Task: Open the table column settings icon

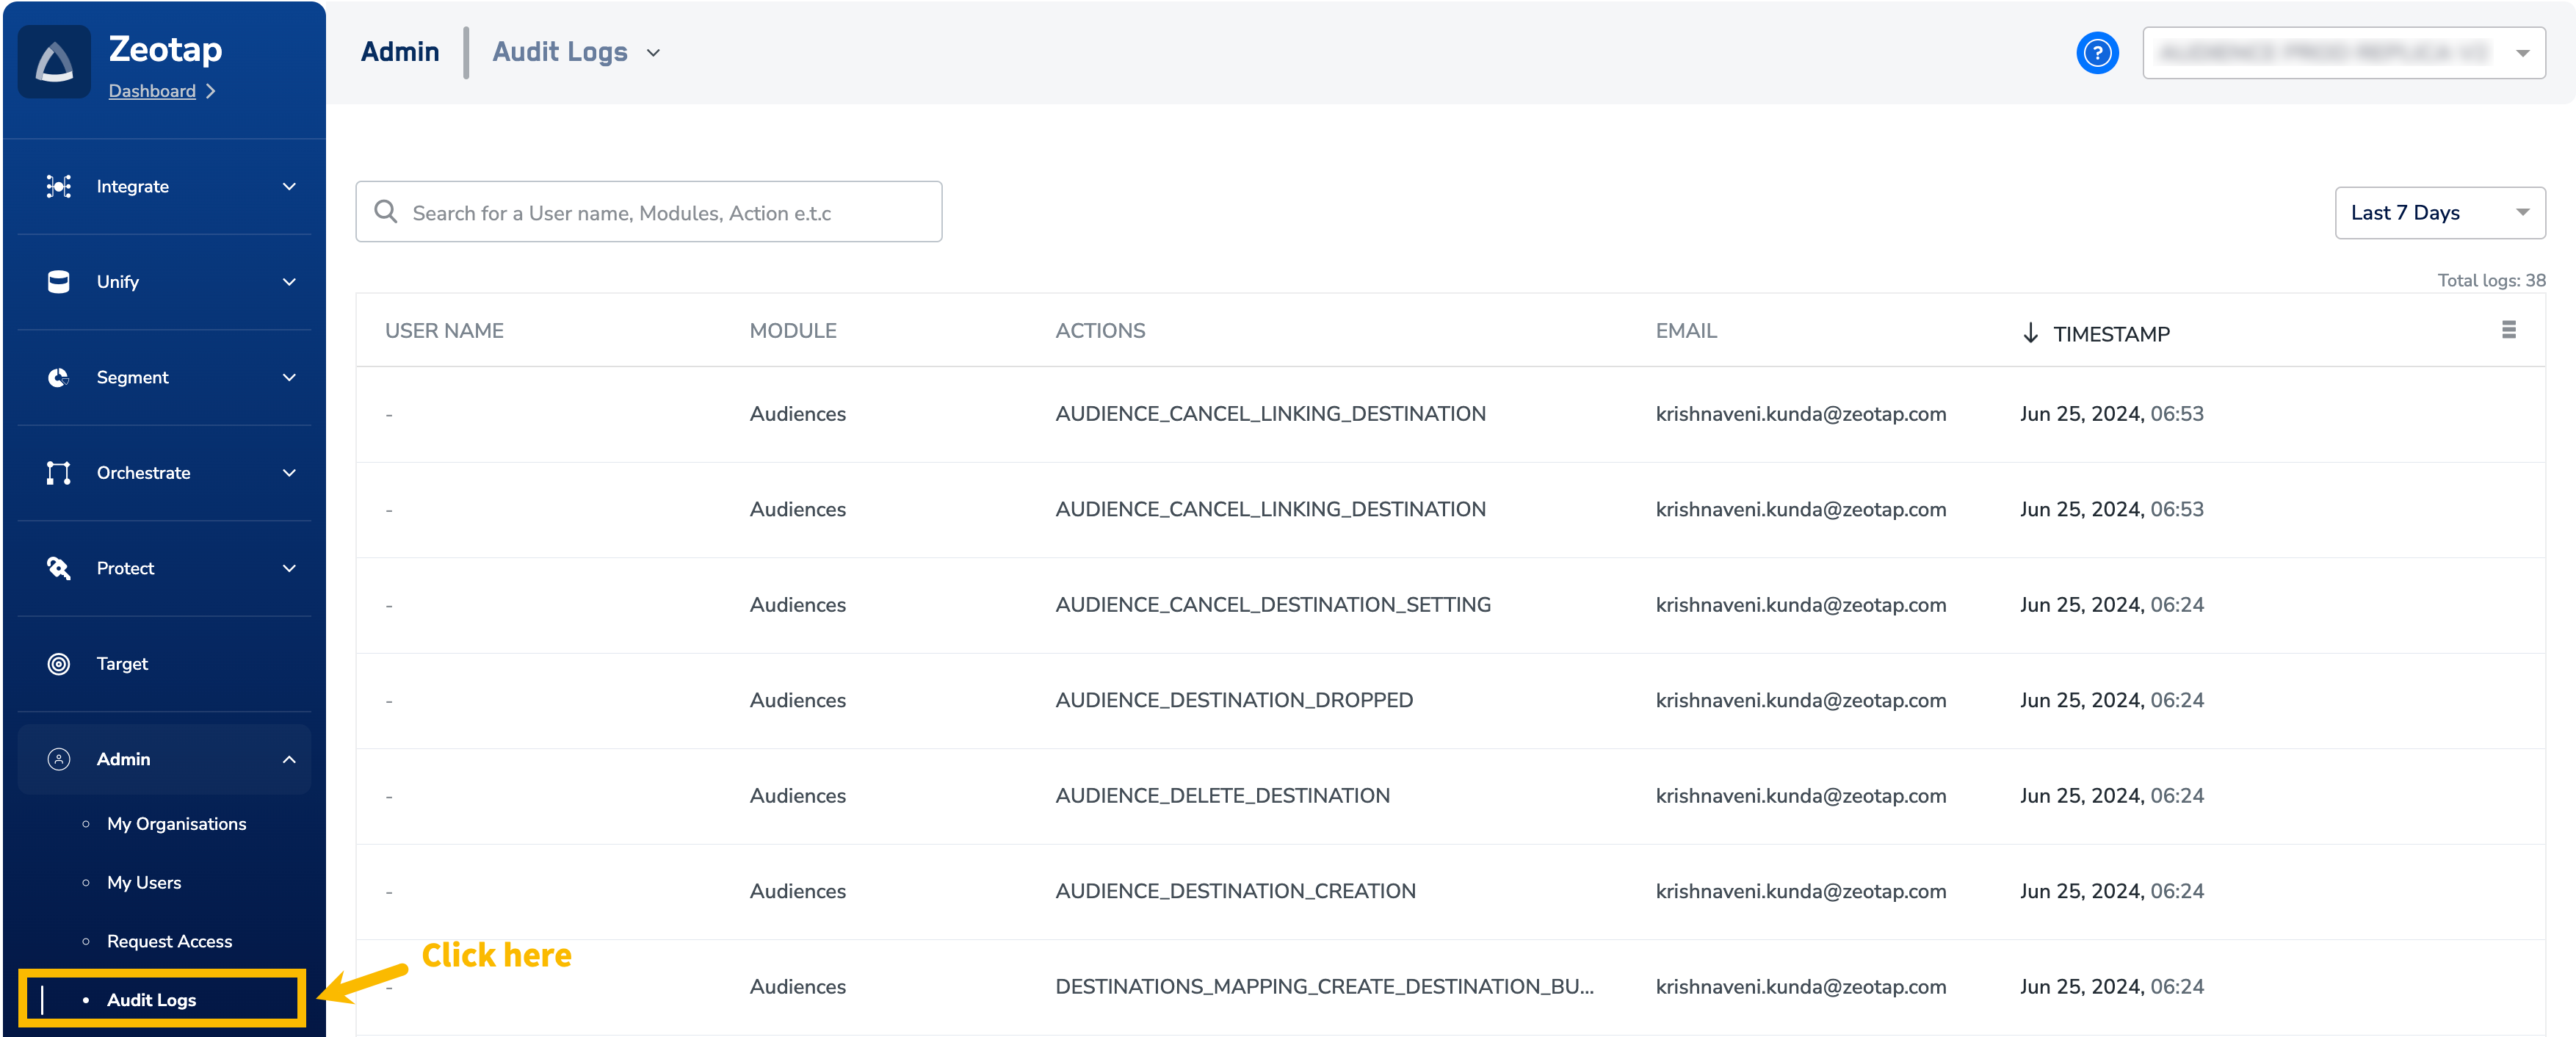Action: tap(2508, 330)
